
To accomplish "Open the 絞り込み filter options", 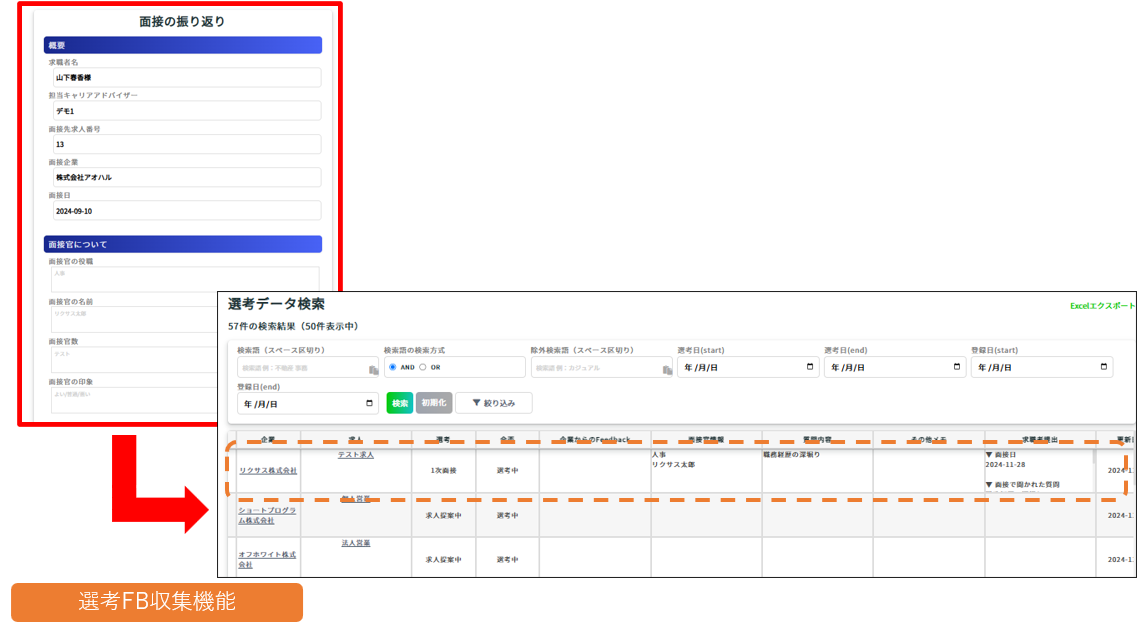I will tap(493, 403).
